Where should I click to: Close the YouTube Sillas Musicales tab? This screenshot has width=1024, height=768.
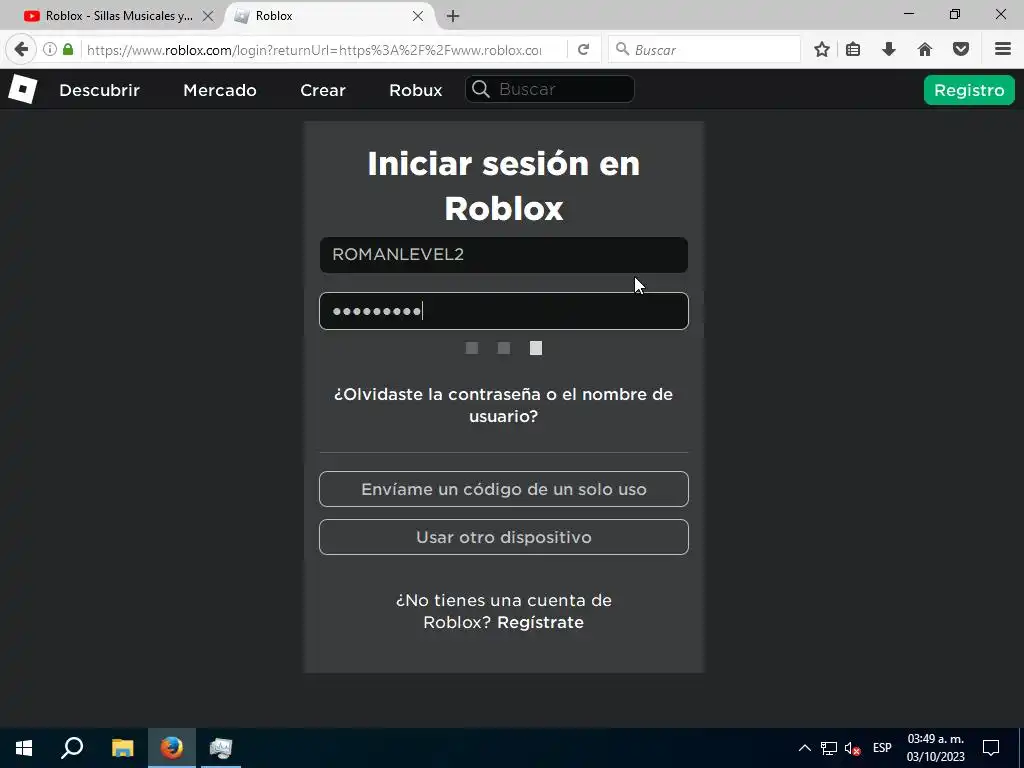pyautogui.click(x=208, y=16)
